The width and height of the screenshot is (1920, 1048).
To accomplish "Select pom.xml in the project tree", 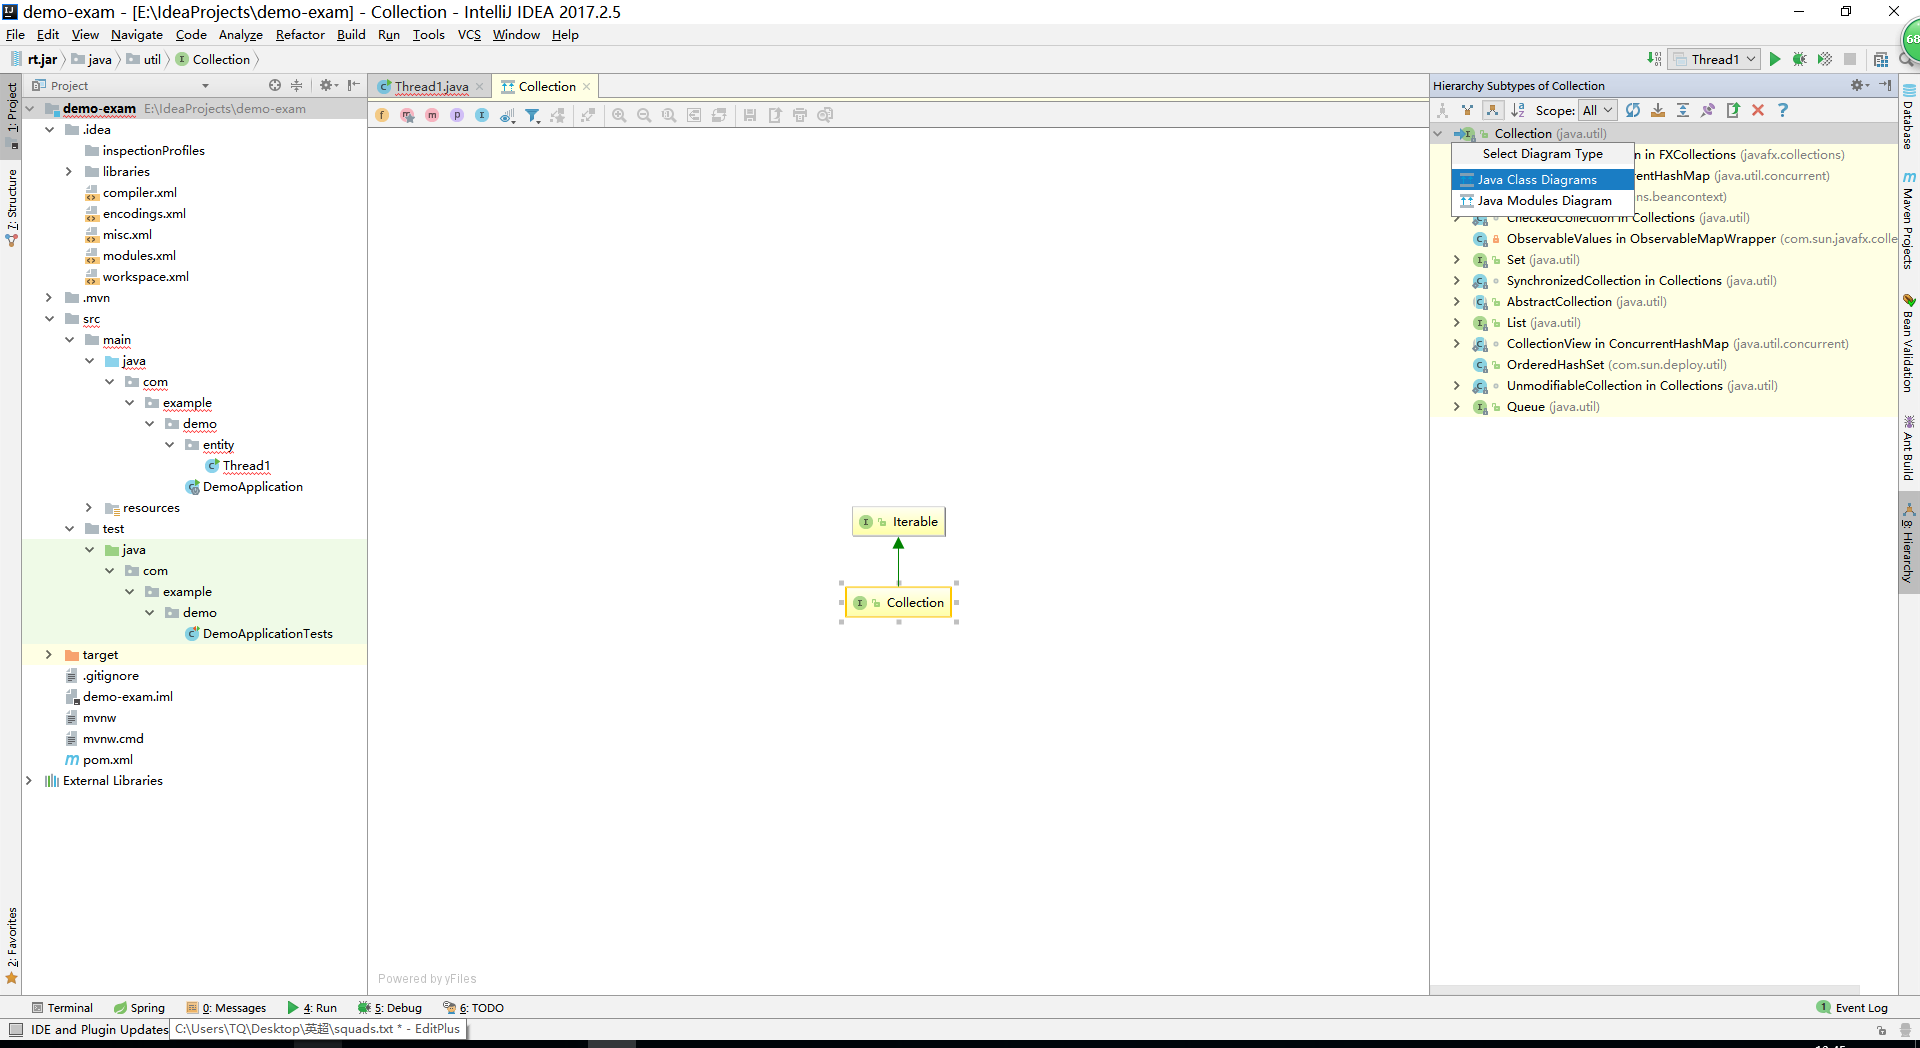I will pyautogui.click(x=107, y=760).
